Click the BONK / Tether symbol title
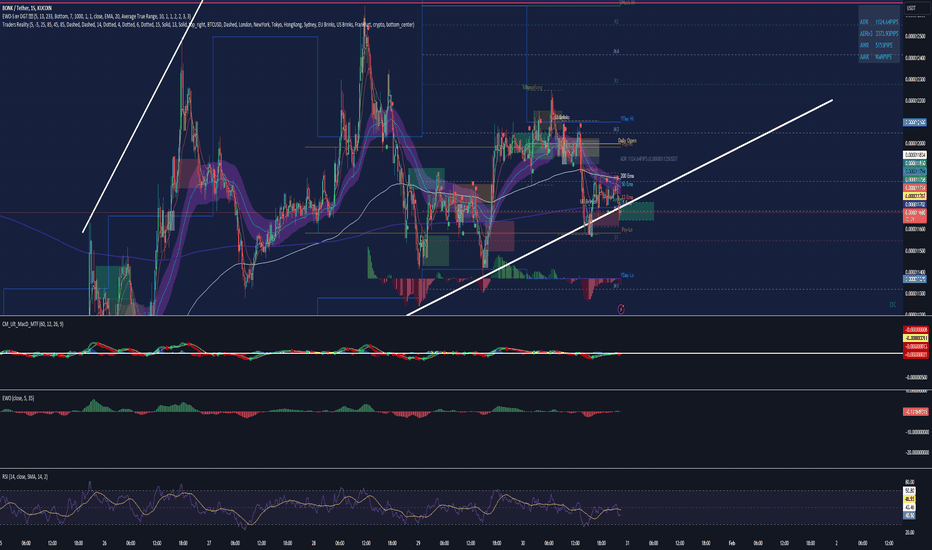This screenshot has height=550, width=932. tap(27, 8)
